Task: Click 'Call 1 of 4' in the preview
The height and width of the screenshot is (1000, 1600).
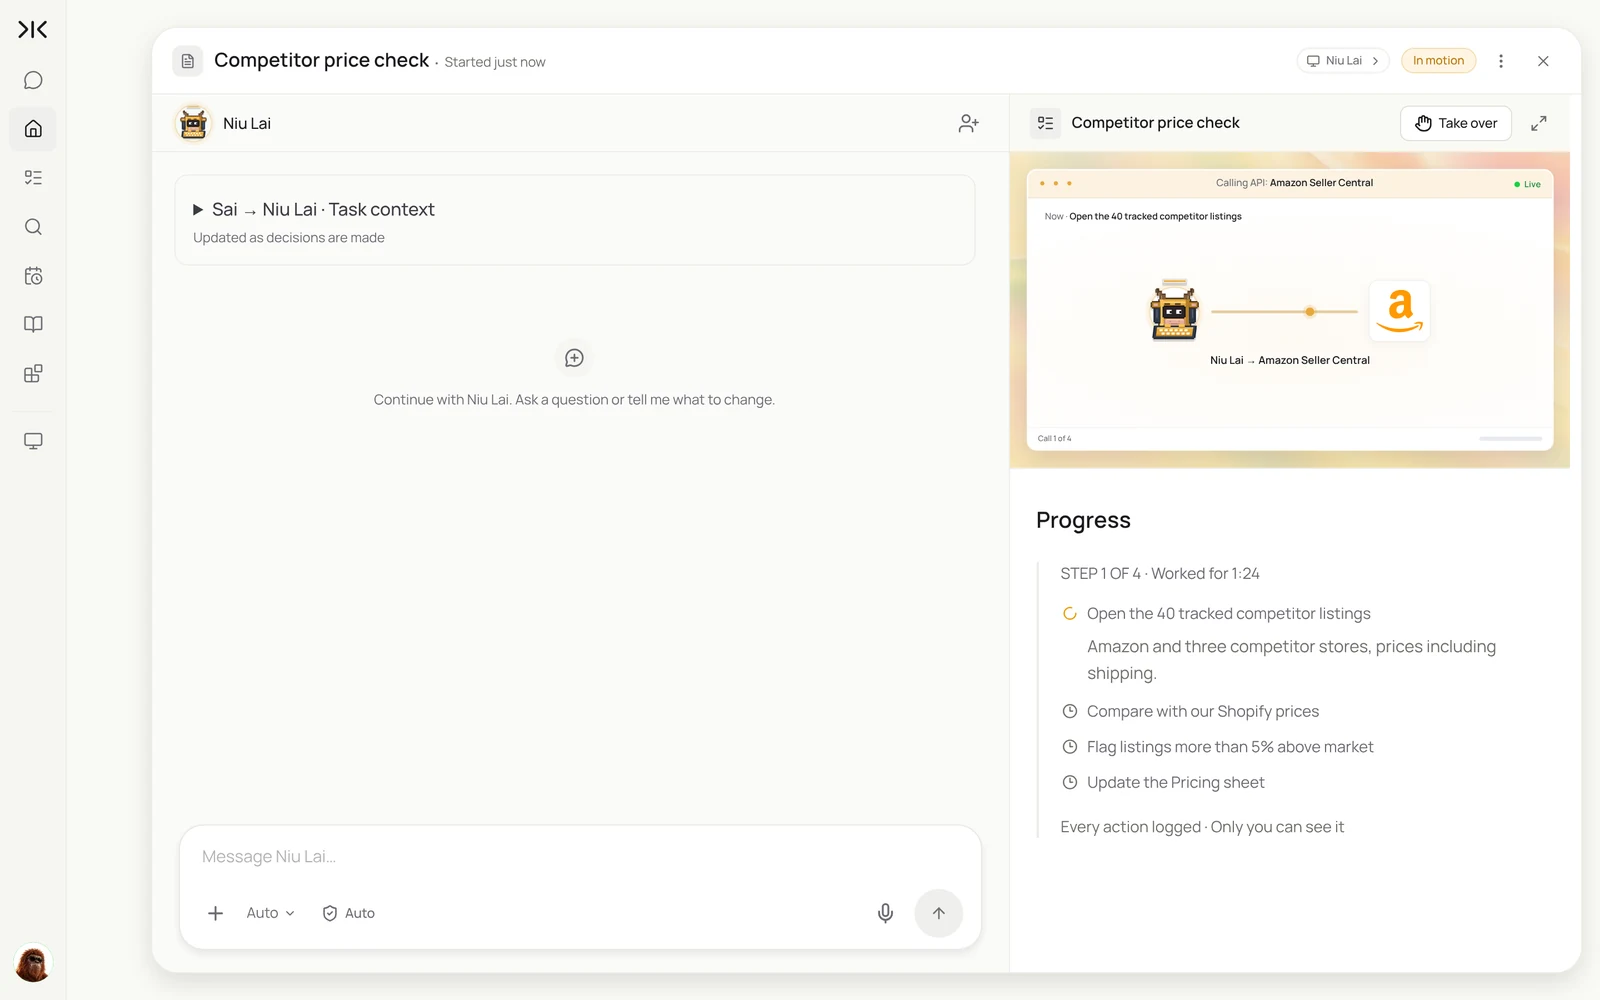Action: coord(1054,438)
